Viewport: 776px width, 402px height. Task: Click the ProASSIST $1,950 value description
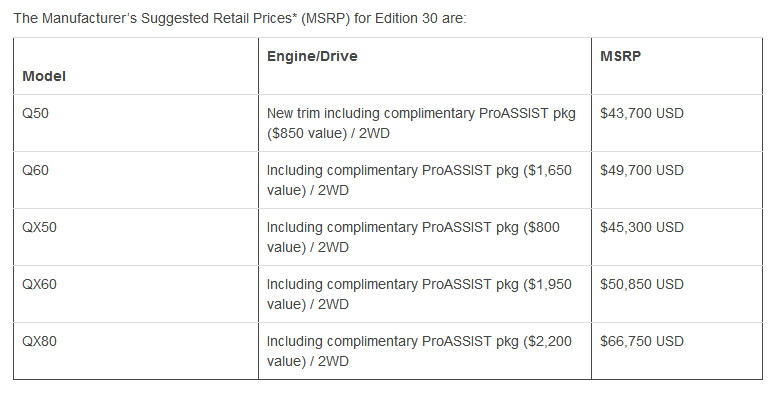(x=419, y=294)
